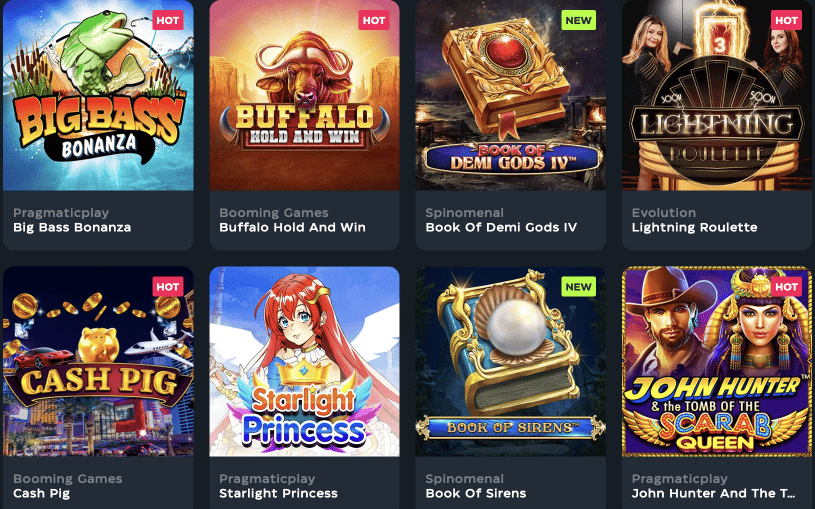Click the NEW badge on Book Of Demi Gods IV
Screen dimensions: 815x509
579,20
